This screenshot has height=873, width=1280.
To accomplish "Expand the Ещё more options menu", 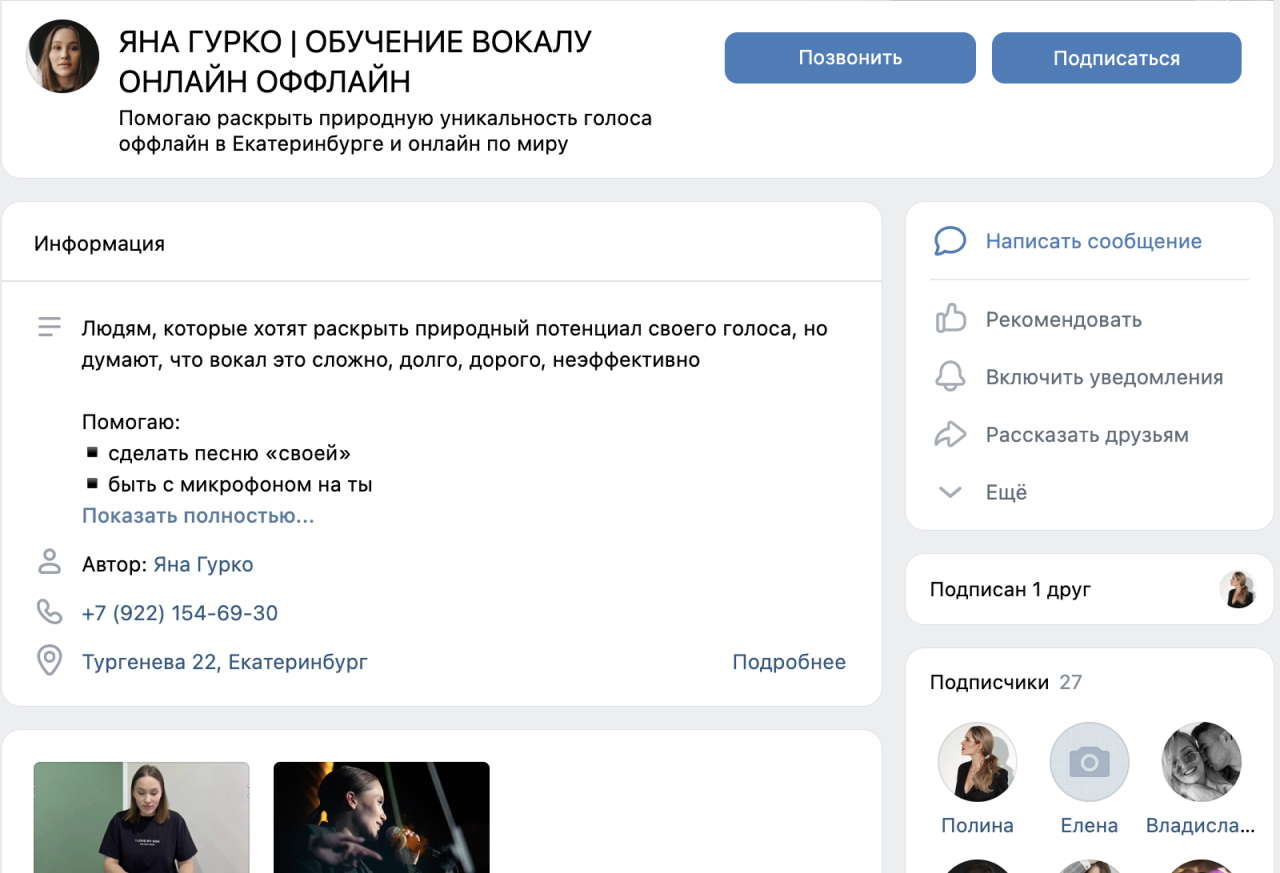I will coord(1006,492).
